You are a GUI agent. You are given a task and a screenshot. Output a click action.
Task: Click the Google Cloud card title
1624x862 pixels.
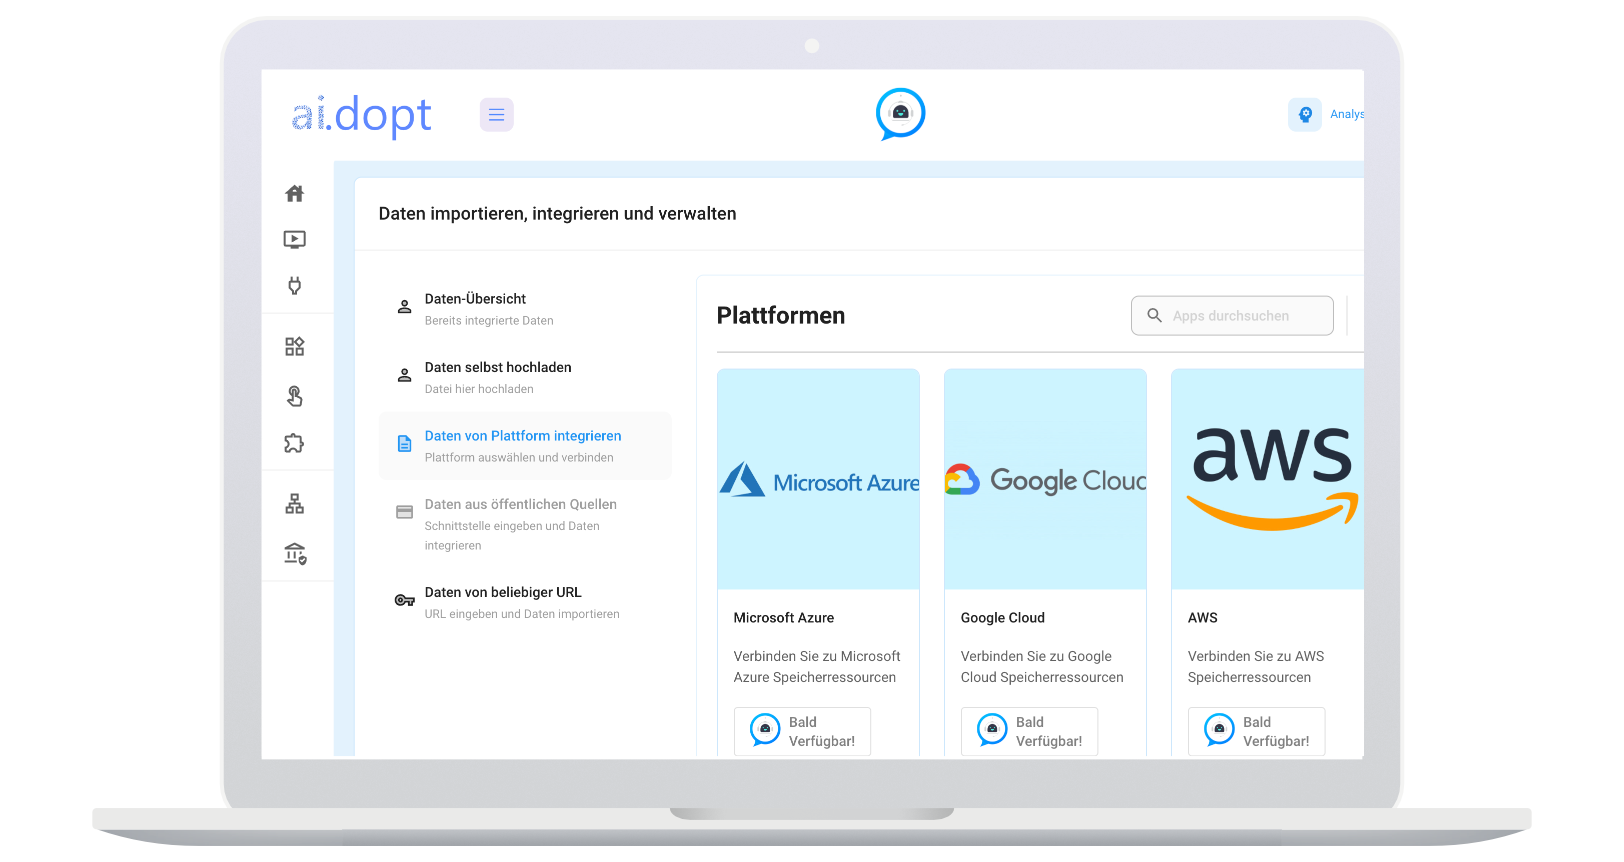click(1002, 618)
